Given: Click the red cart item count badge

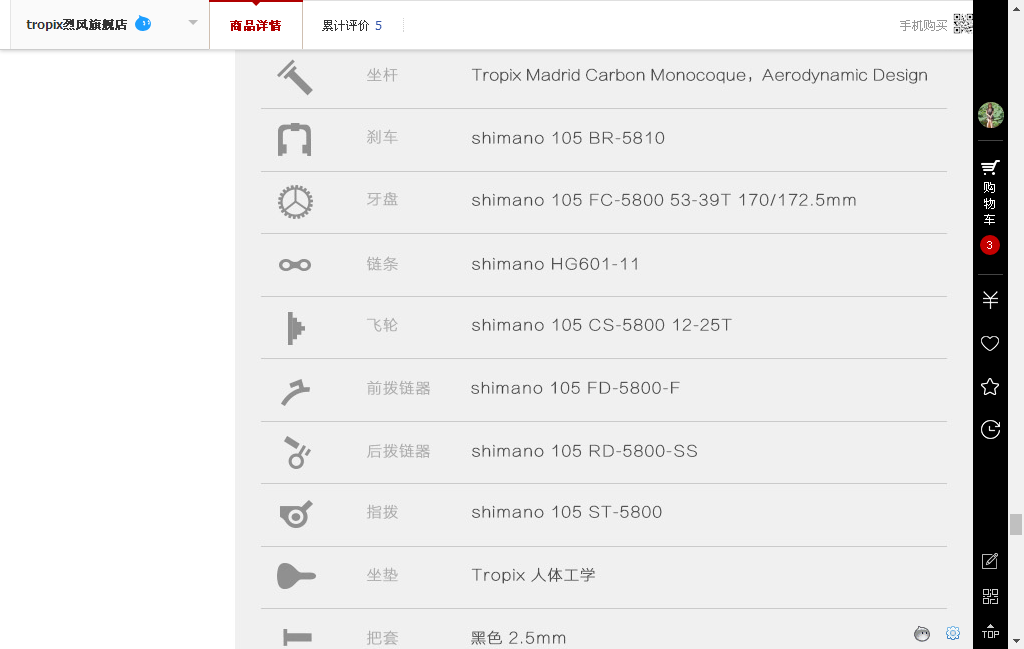Looking at the screenshot, I should [x=990, y=245].
